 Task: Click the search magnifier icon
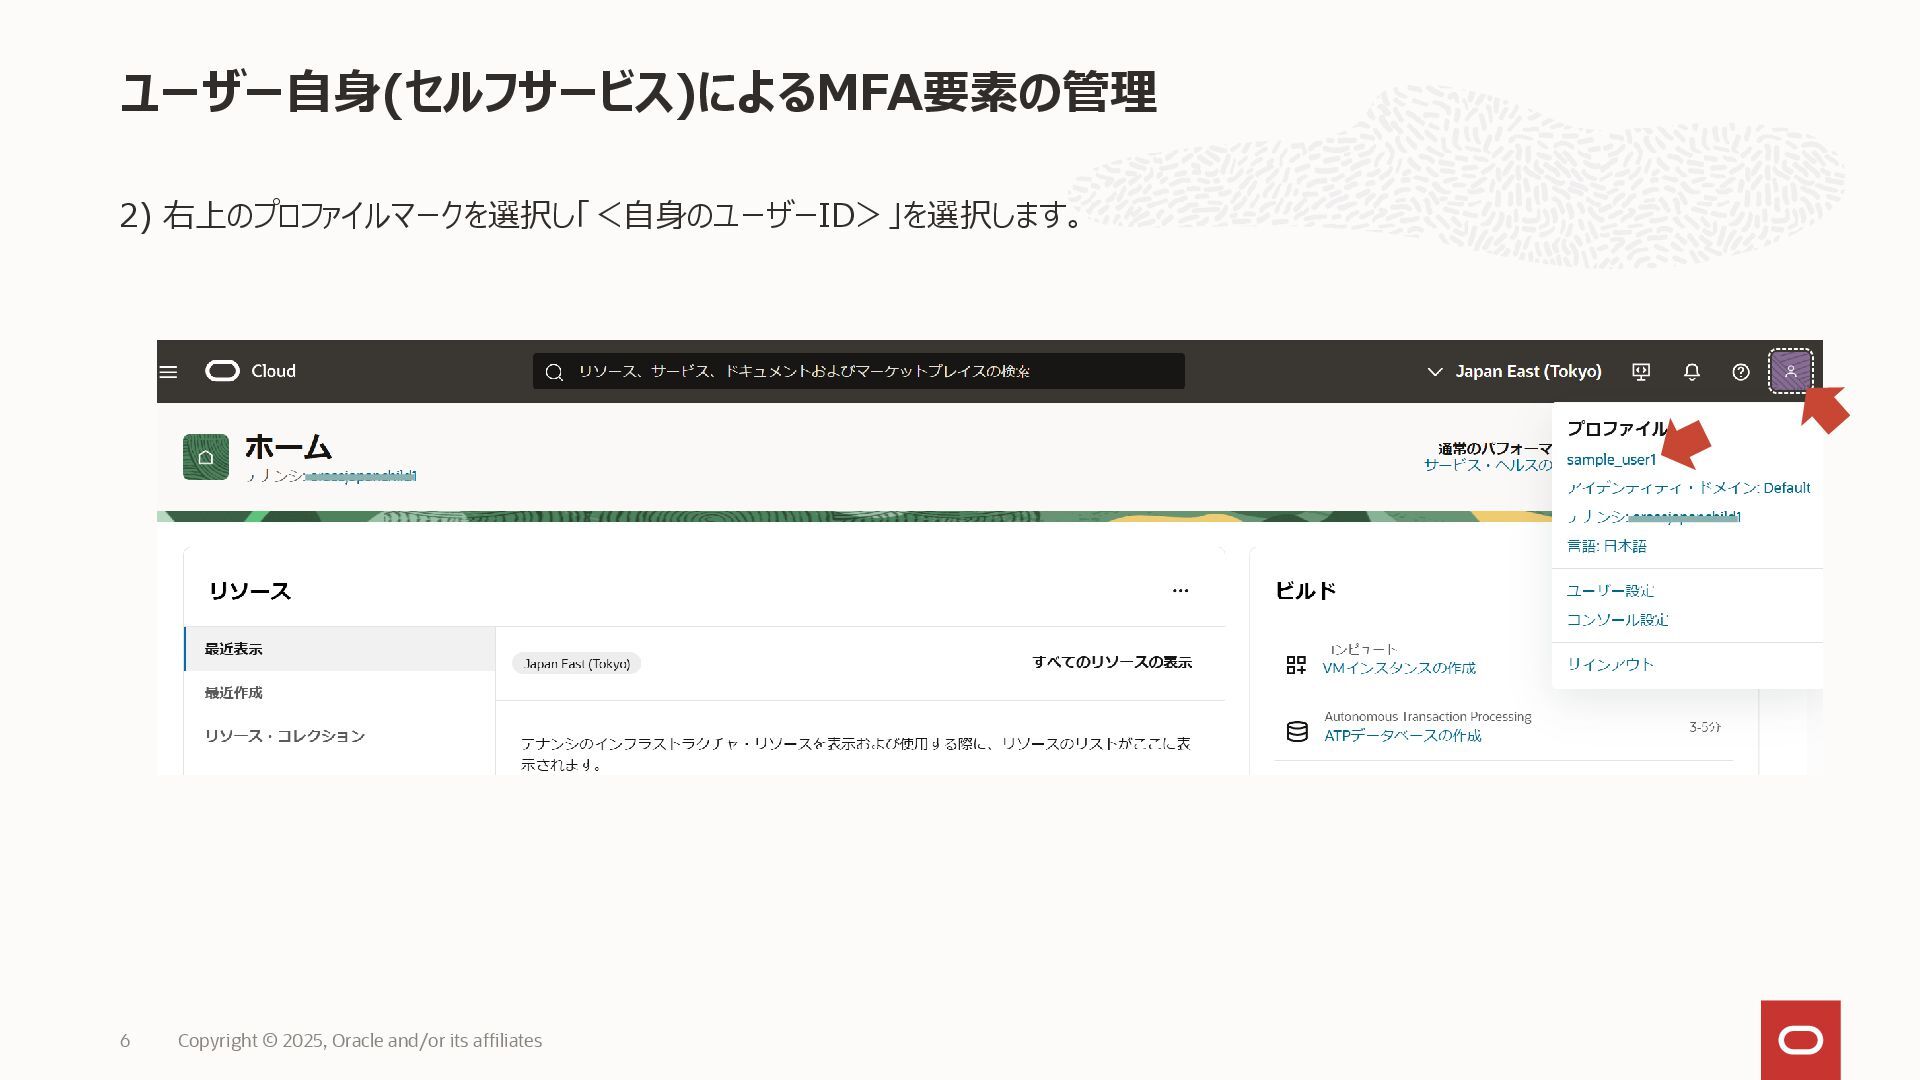554,372
